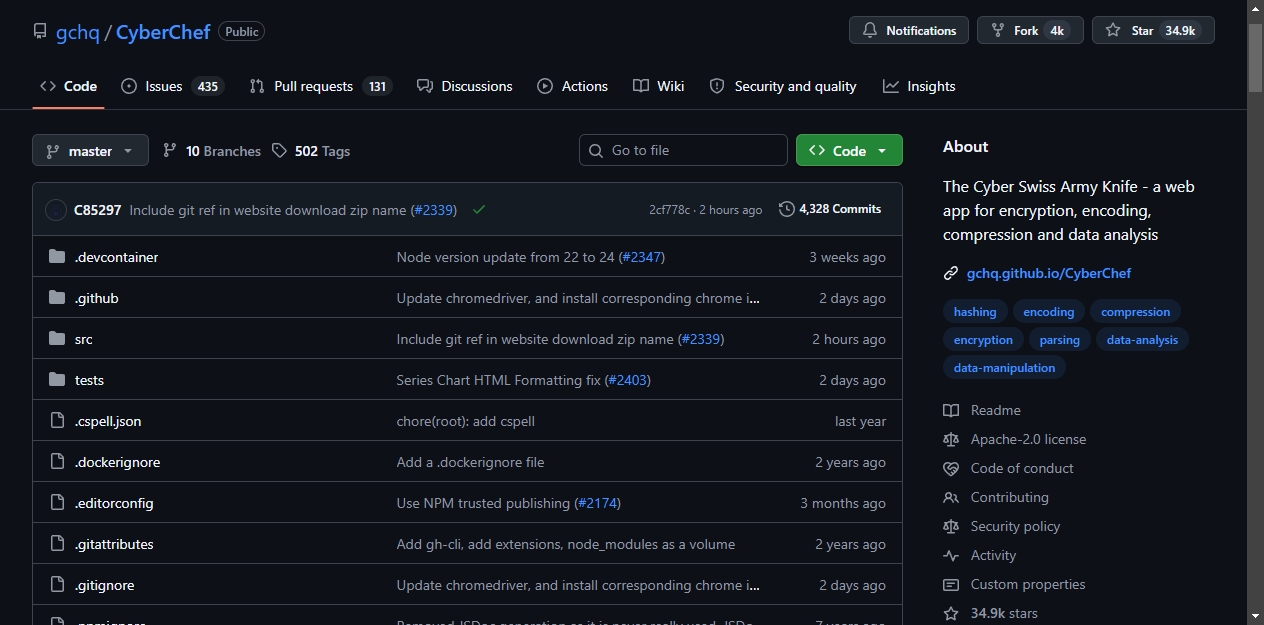
Task: Open the Security and quality tab
Action: pyautogui.click(x=783, y=86)
